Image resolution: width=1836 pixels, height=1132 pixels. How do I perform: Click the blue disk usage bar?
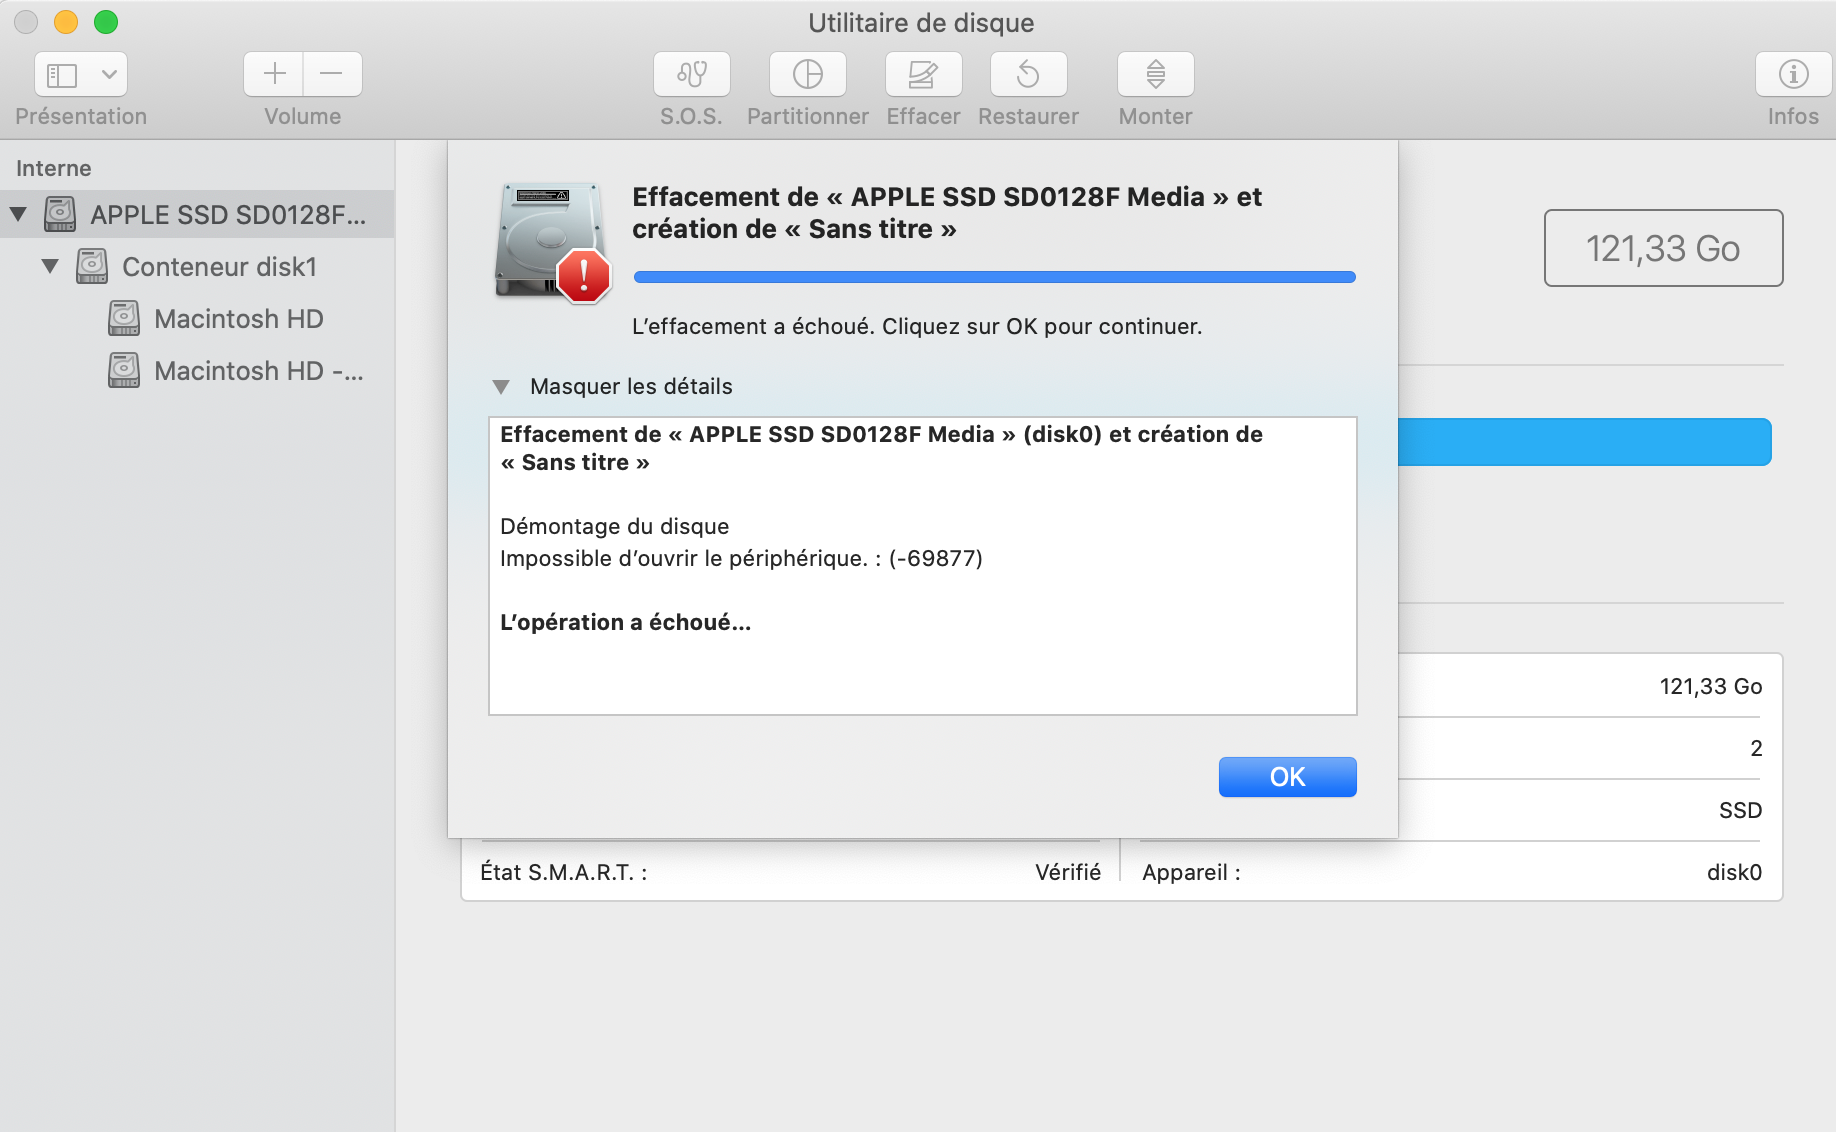coord(1584,442)
